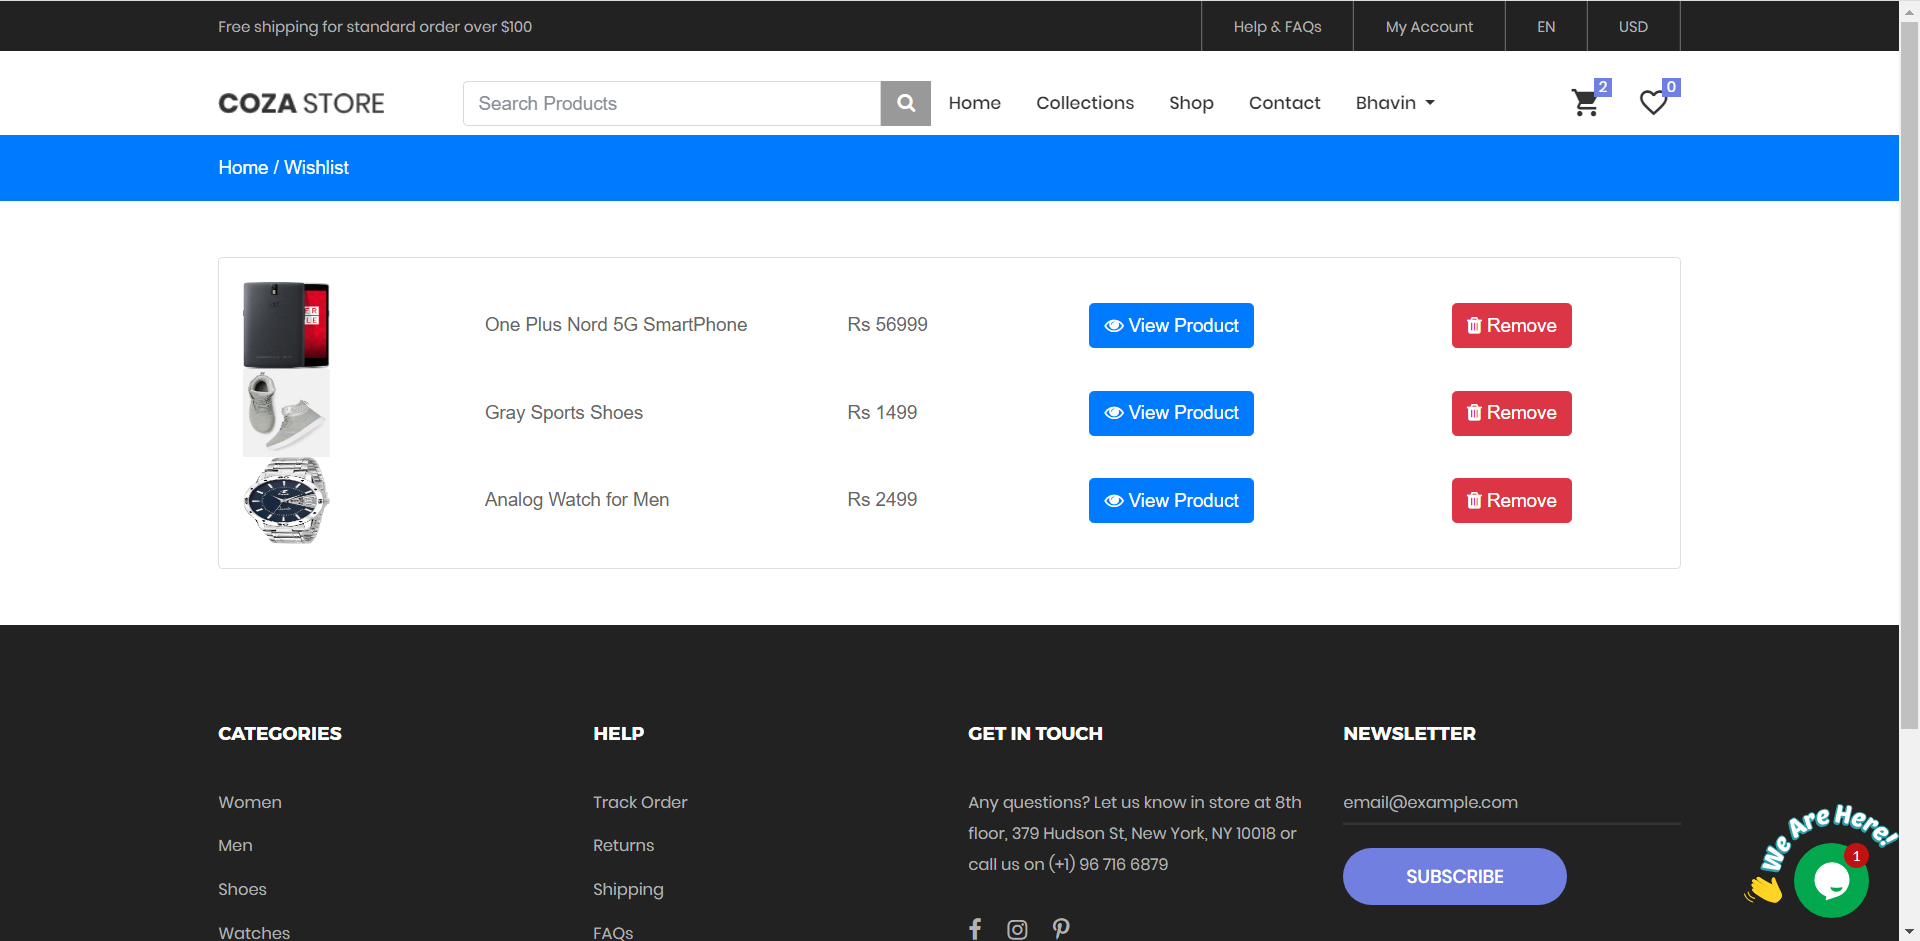This screenshot has height=941, width=1920.
Task: Select Shop in the navigation menu
Action: click(x=1191, y=103)
